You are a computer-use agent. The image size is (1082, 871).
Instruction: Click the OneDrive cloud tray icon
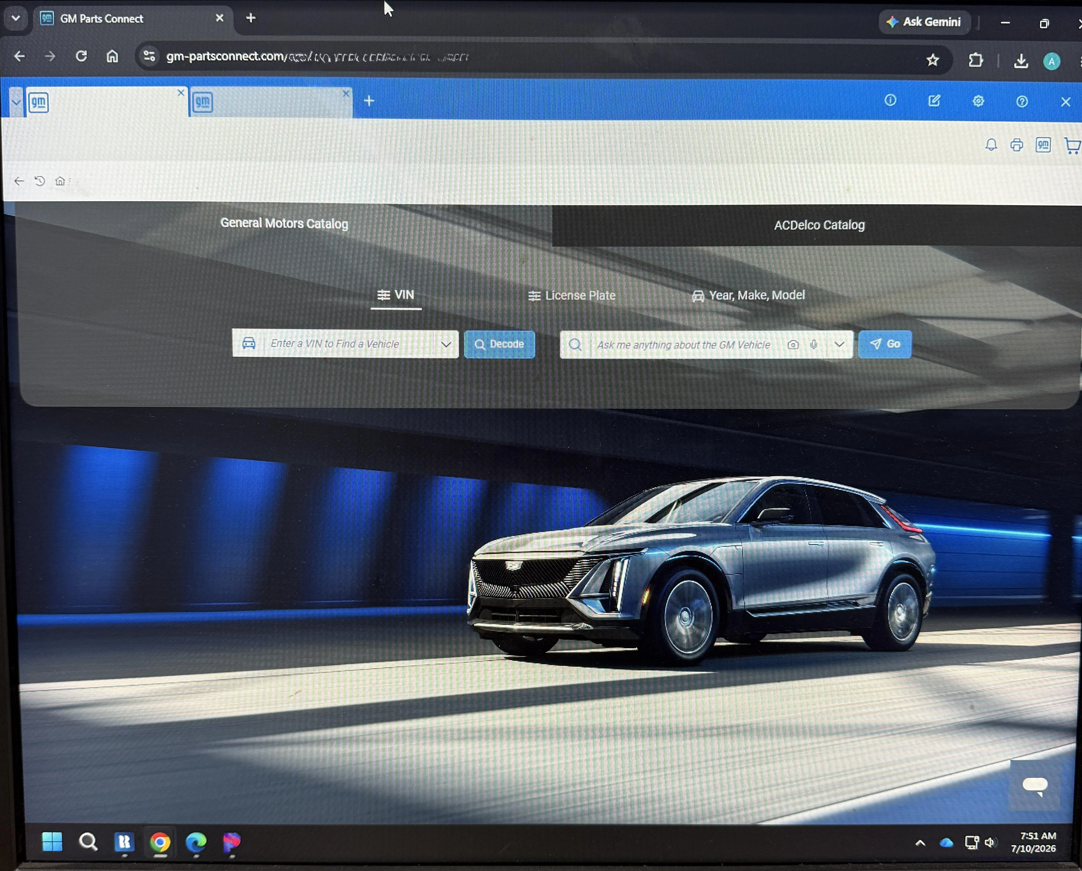(x=946, y=843)
